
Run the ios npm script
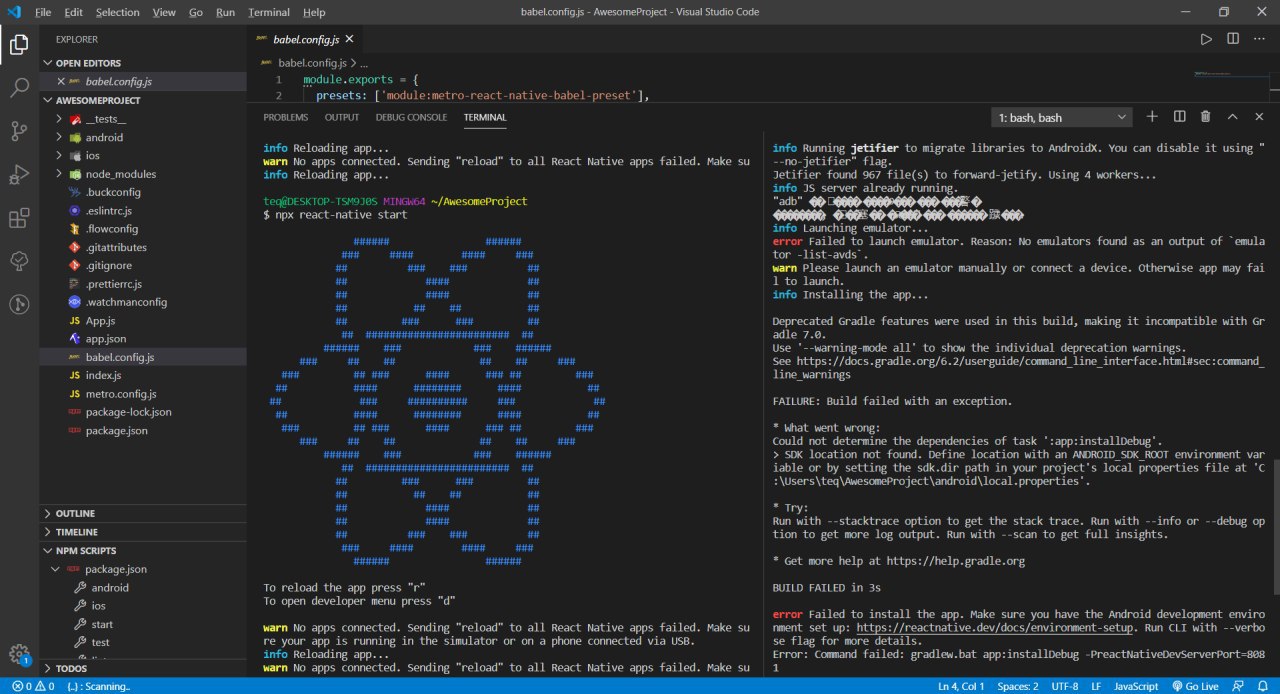[98, 606]
